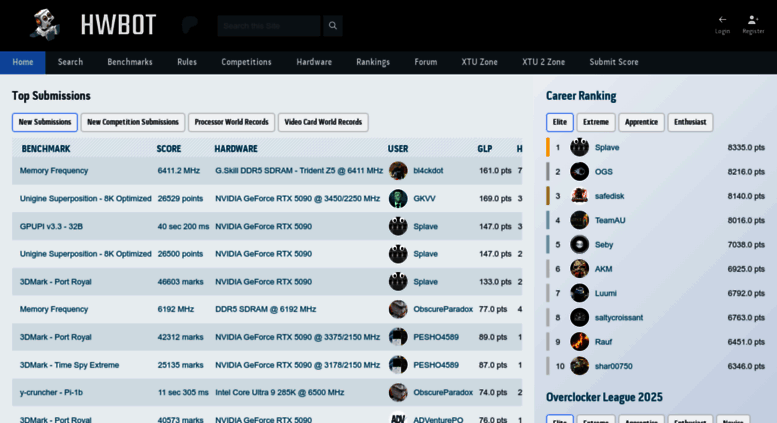Open the Home menu item
777x423 pixels.
pyautogui.click(x=23, y=62)
